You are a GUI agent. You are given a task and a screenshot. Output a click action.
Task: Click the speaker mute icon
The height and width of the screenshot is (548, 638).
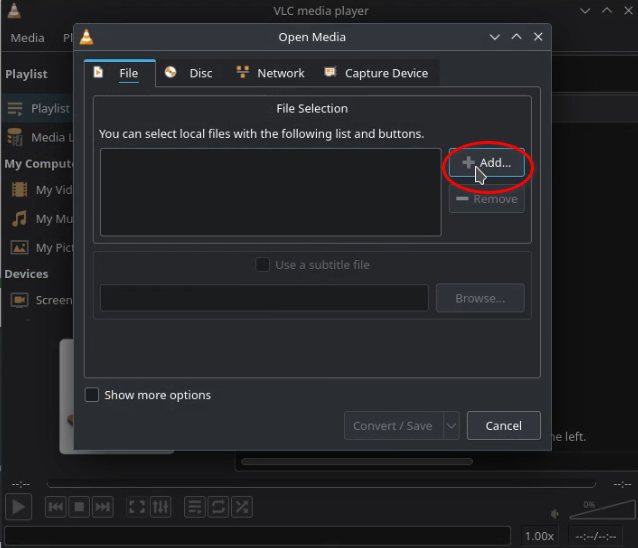(x=555, y=514)
